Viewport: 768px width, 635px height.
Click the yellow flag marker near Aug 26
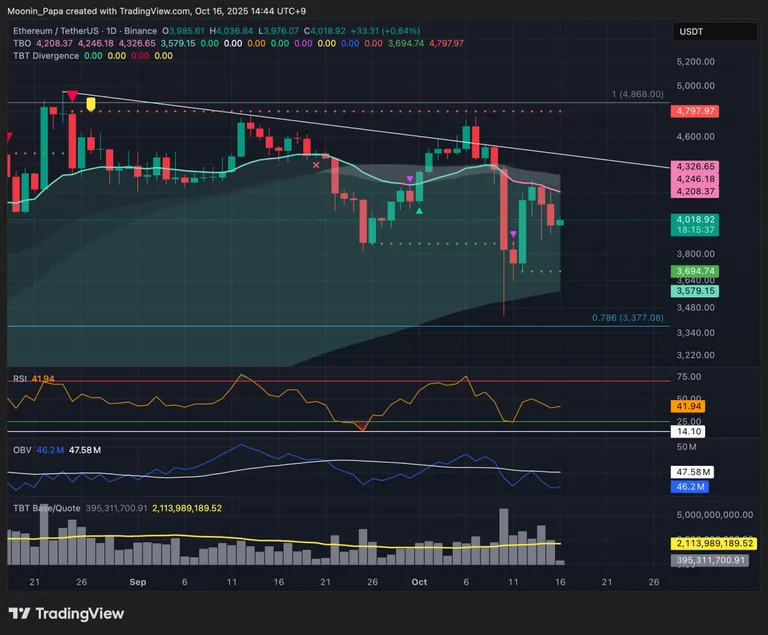click(x=91, y=103)
